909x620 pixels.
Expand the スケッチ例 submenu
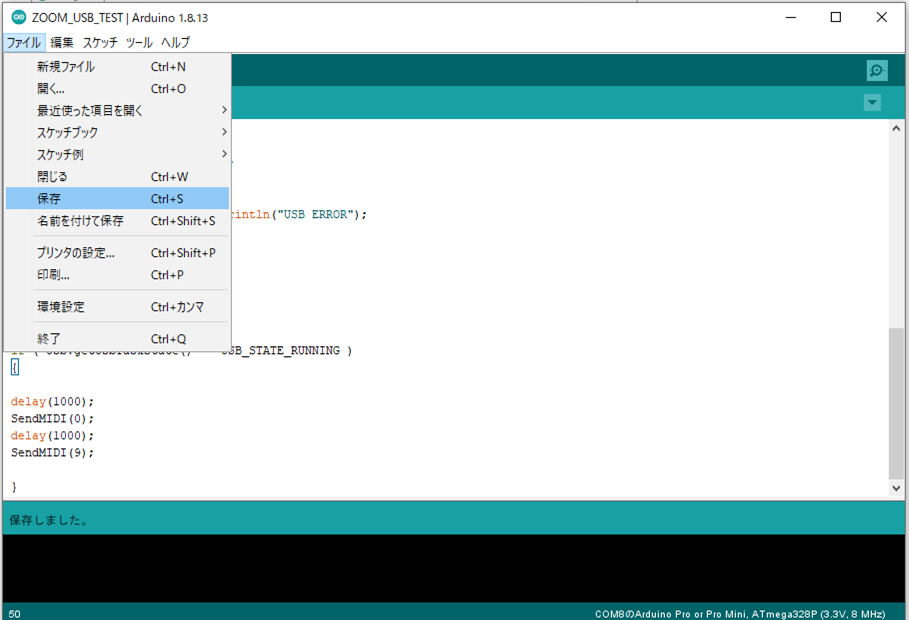(118, 154)
